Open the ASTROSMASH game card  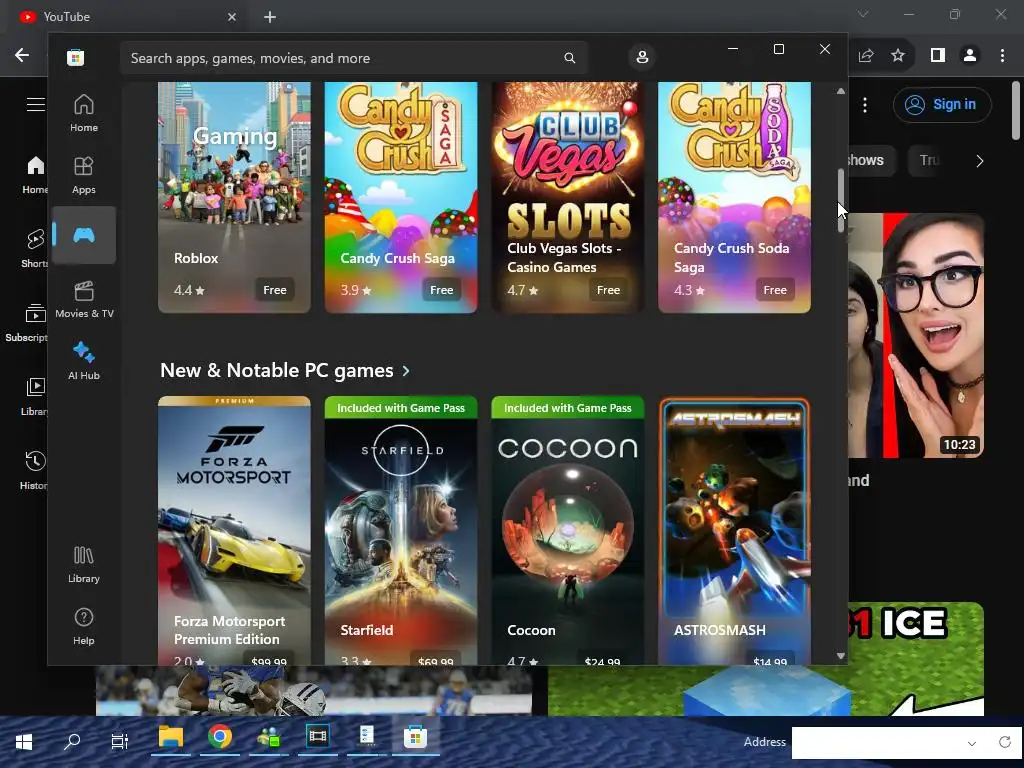click(735, 530)
